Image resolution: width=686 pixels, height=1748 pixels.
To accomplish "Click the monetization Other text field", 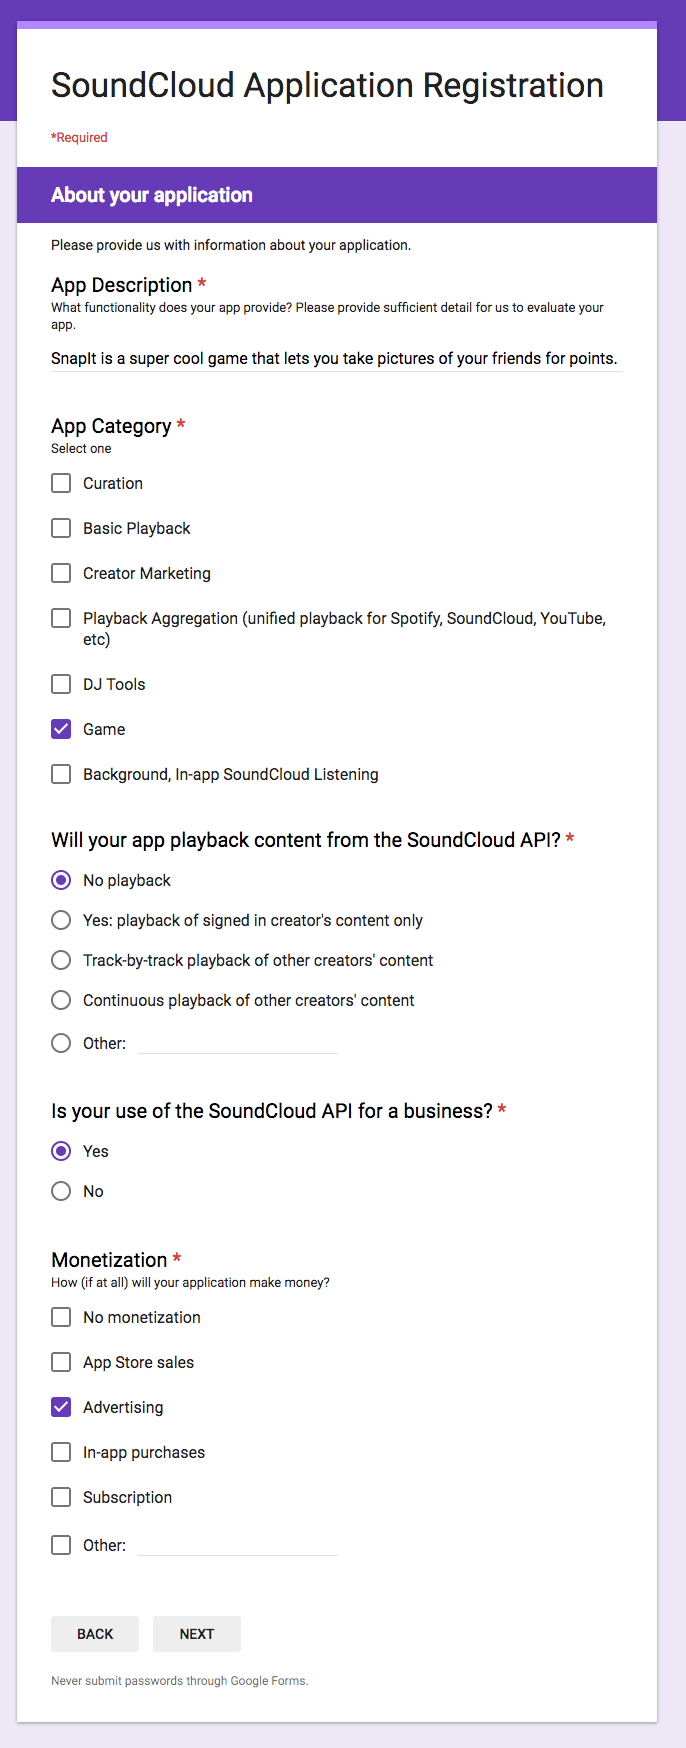I will 238,1545.
